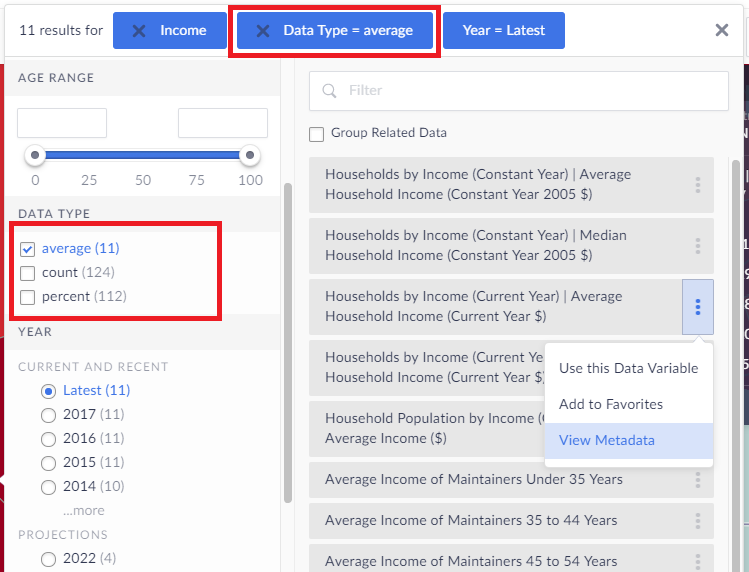
Task: Open options for Maintainers 35 to 44 Years
Action: 697,521
